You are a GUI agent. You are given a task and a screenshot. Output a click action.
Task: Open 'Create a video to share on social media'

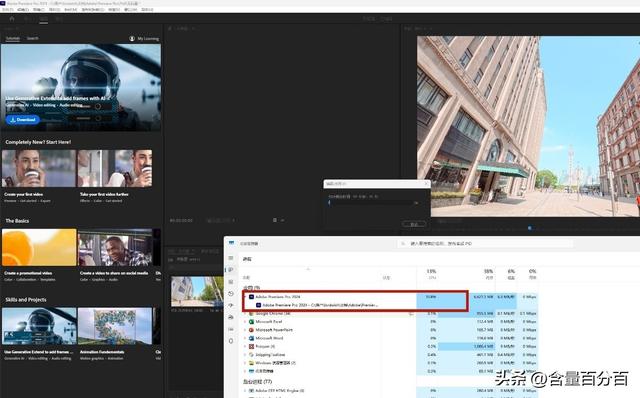[x=115, y=247]
